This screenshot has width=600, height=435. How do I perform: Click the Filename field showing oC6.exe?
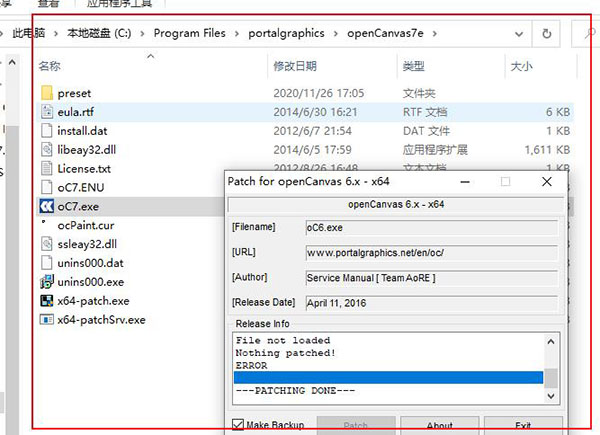tap(430, 227)
